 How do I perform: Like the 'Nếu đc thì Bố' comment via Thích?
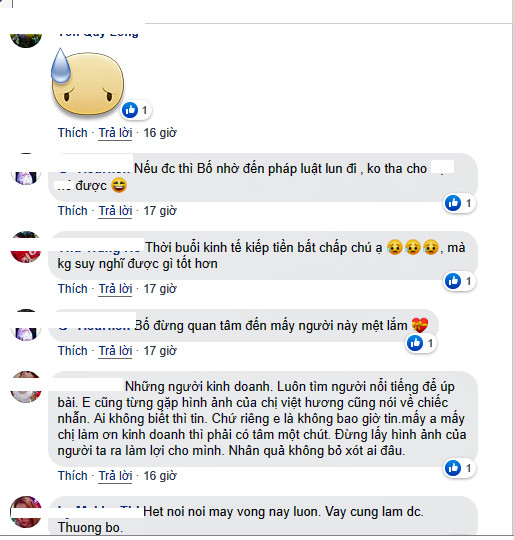tap(73, 210)
